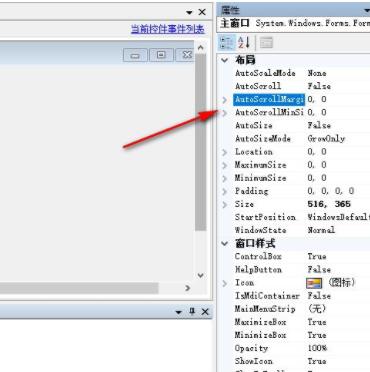370x372 pixels.
Task: Select the ShowIcon property
Action: [253, 361]
